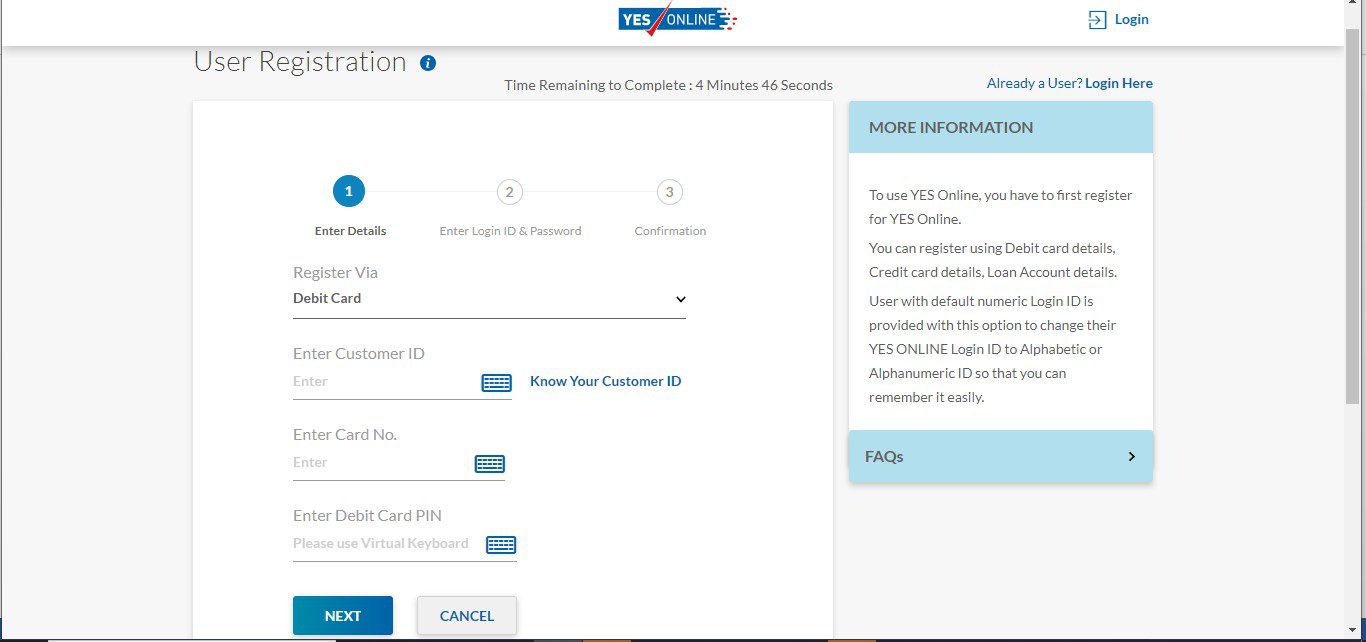The width and height of the screenshot is (1366, 642).
Task: Click the Login arrow icon in header
Action: coord(1097,20)
